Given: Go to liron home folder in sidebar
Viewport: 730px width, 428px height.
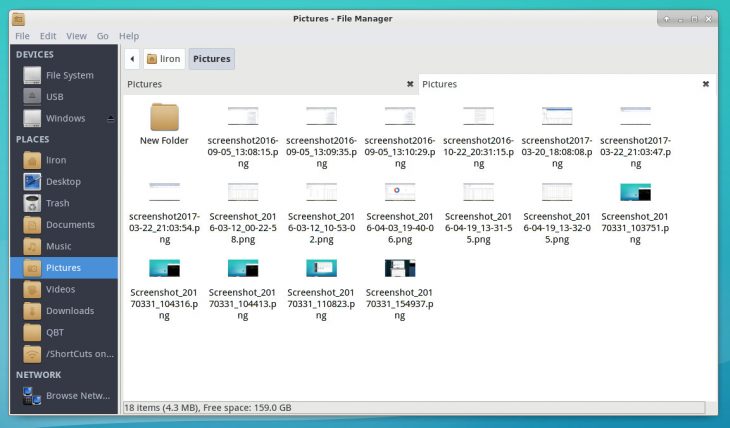Looking at the screenshot, I should (x=64, y=160).
